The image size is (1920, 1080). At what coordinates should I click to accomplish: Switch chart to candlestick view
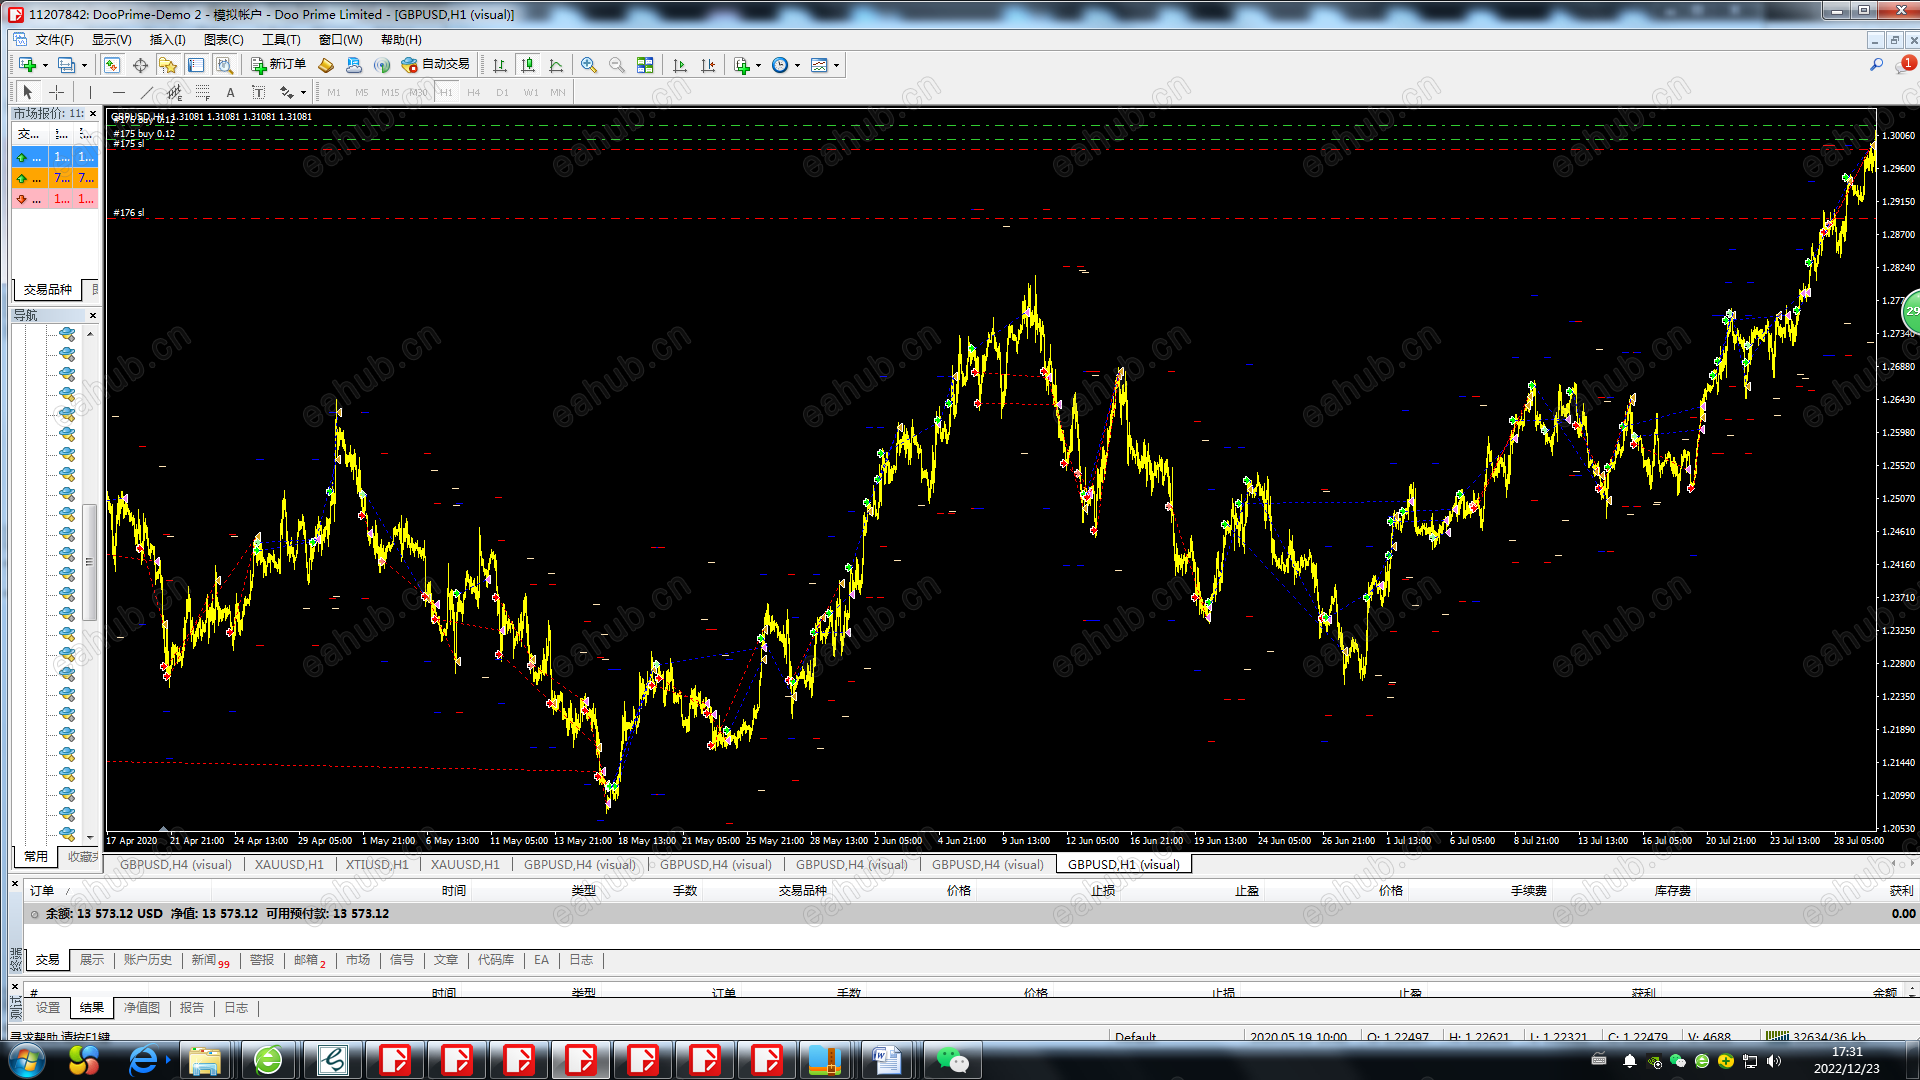(528, 65)
